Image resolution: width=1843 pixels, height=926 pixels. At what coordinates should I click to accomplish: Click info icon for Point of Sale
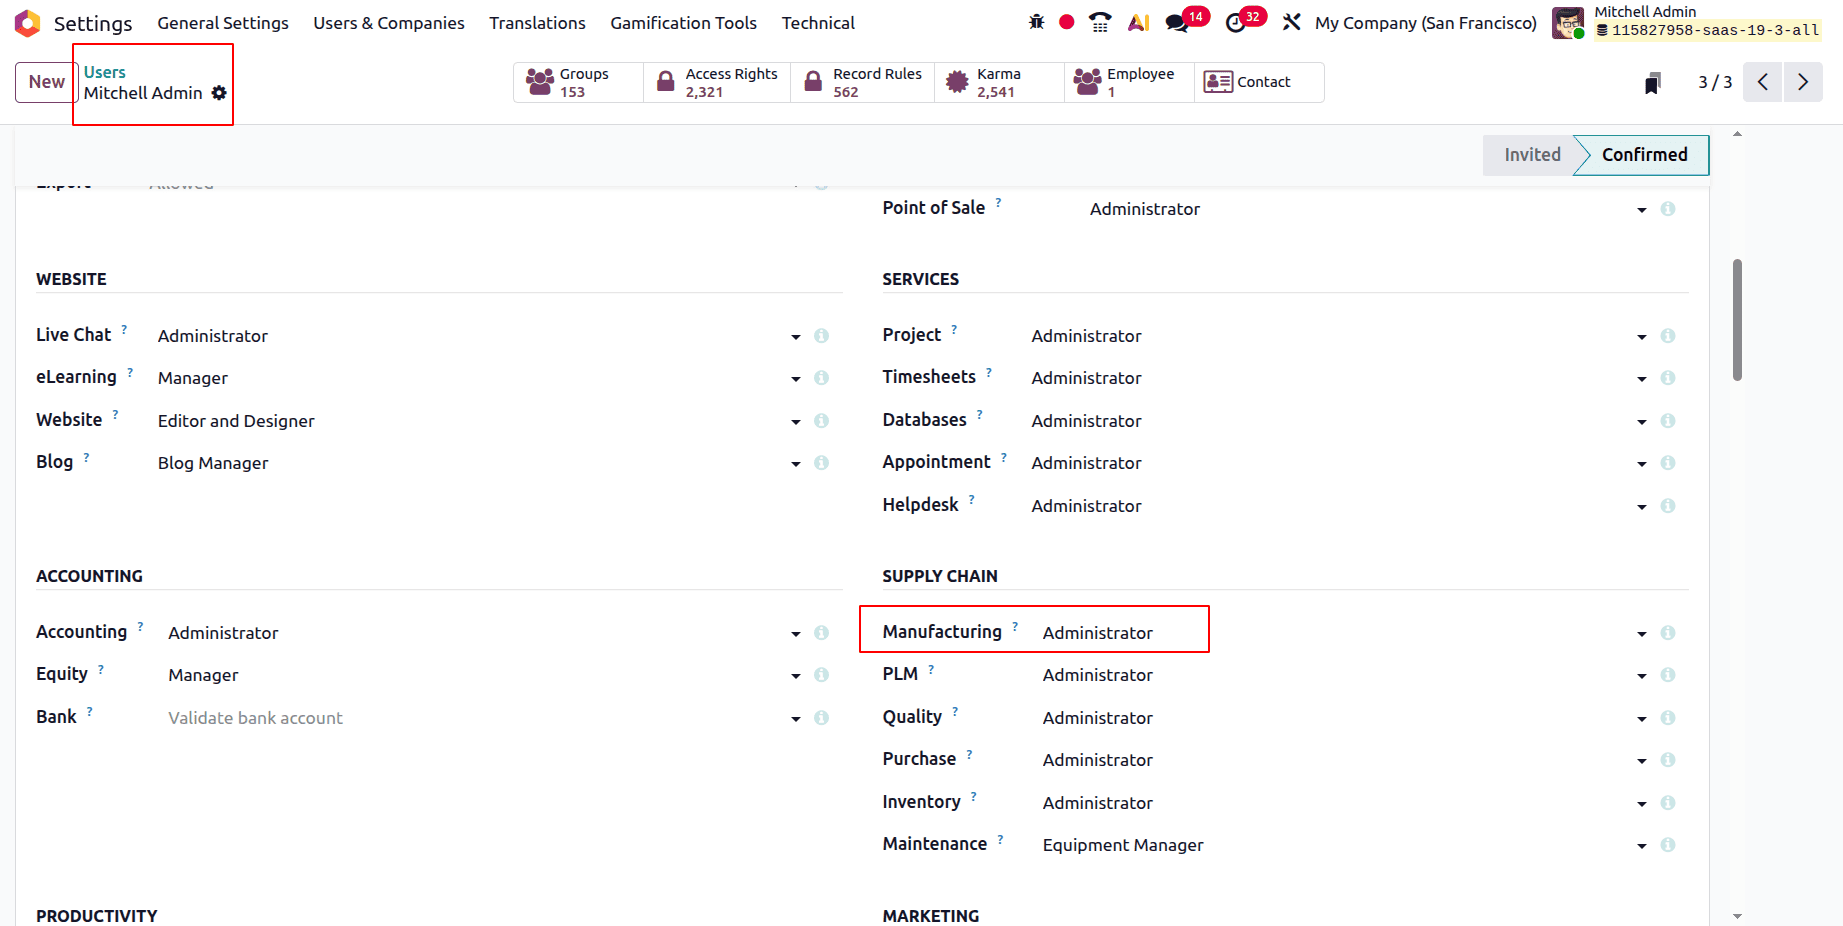pos(1668,209)
